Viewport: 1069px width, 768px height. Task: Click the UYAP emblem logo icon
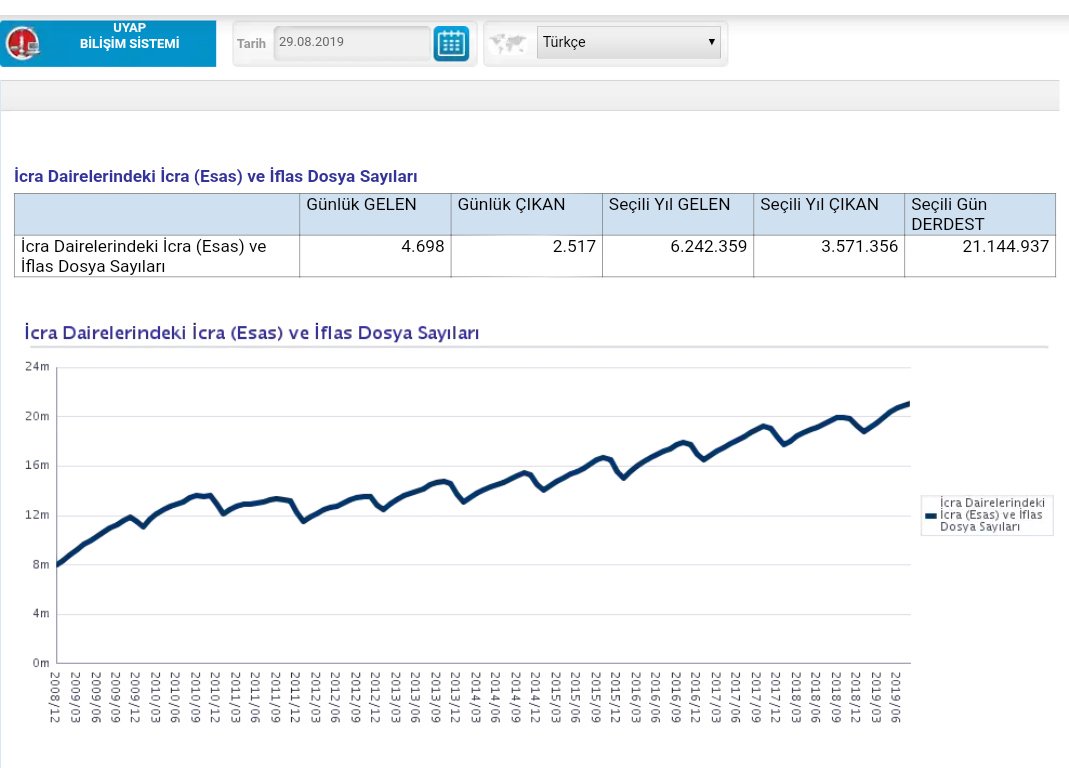point(22,44)
